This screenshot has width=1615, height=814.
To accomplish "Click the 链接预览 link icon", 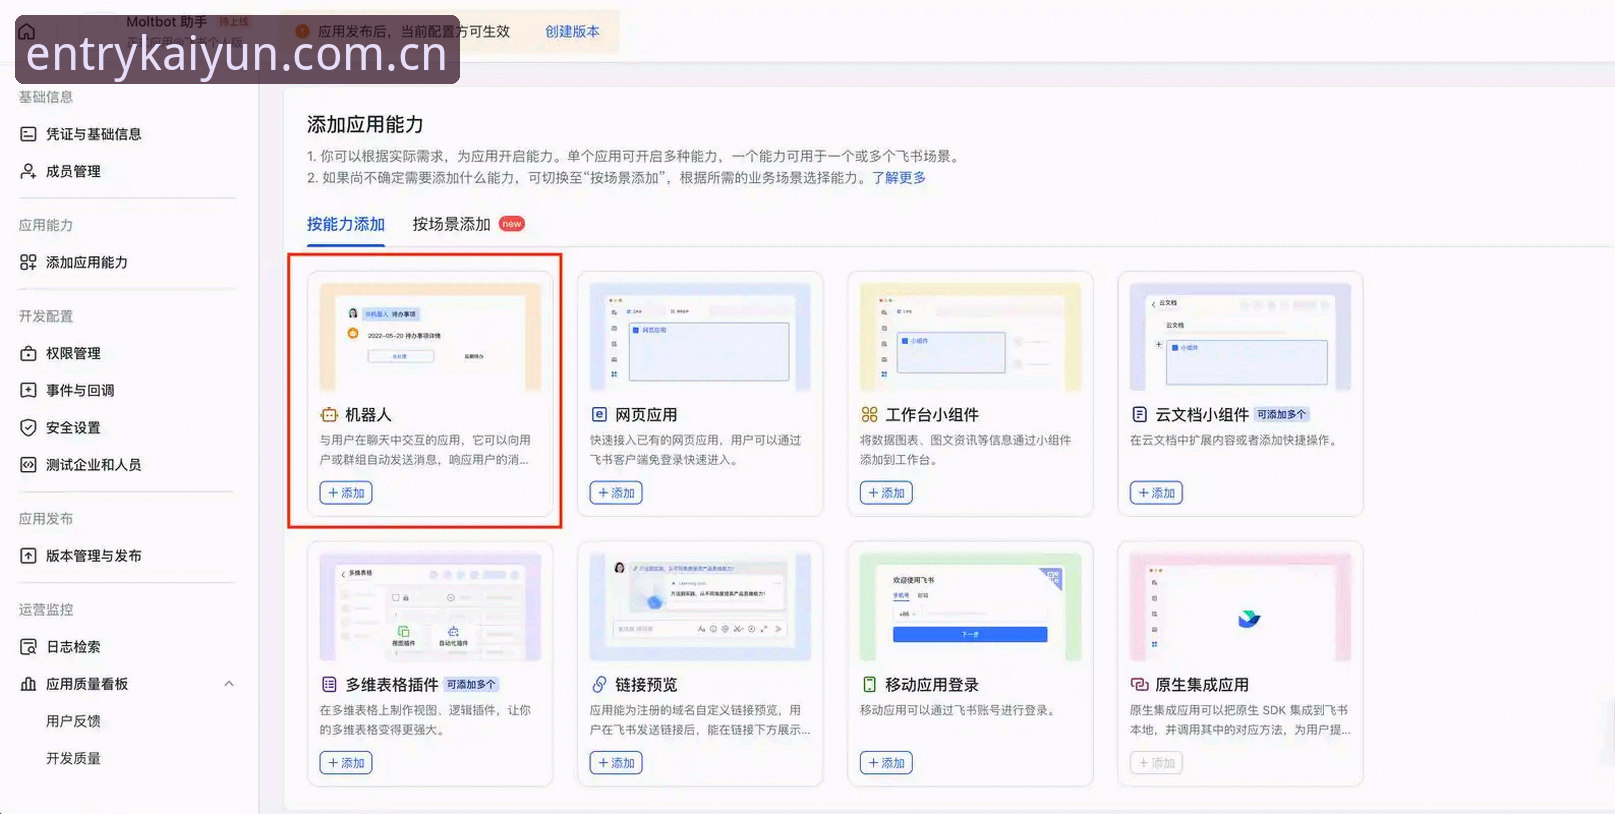I will (599, 684).
